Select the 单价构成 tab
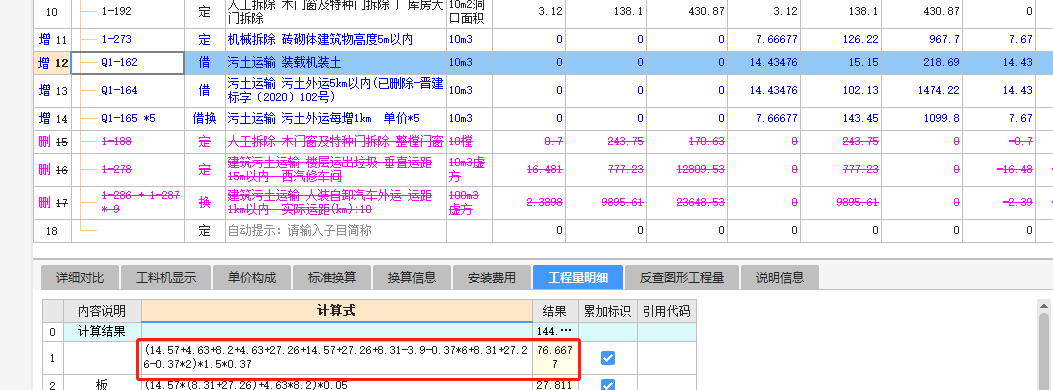 (x=252, y=277)
